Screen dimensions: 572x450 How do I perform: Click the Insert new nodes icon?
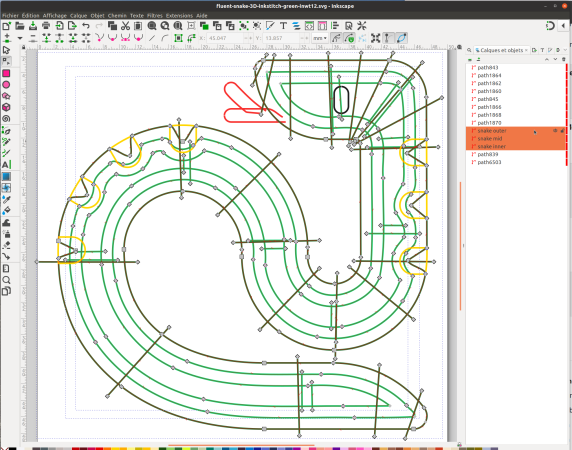(x=7, y=38)
